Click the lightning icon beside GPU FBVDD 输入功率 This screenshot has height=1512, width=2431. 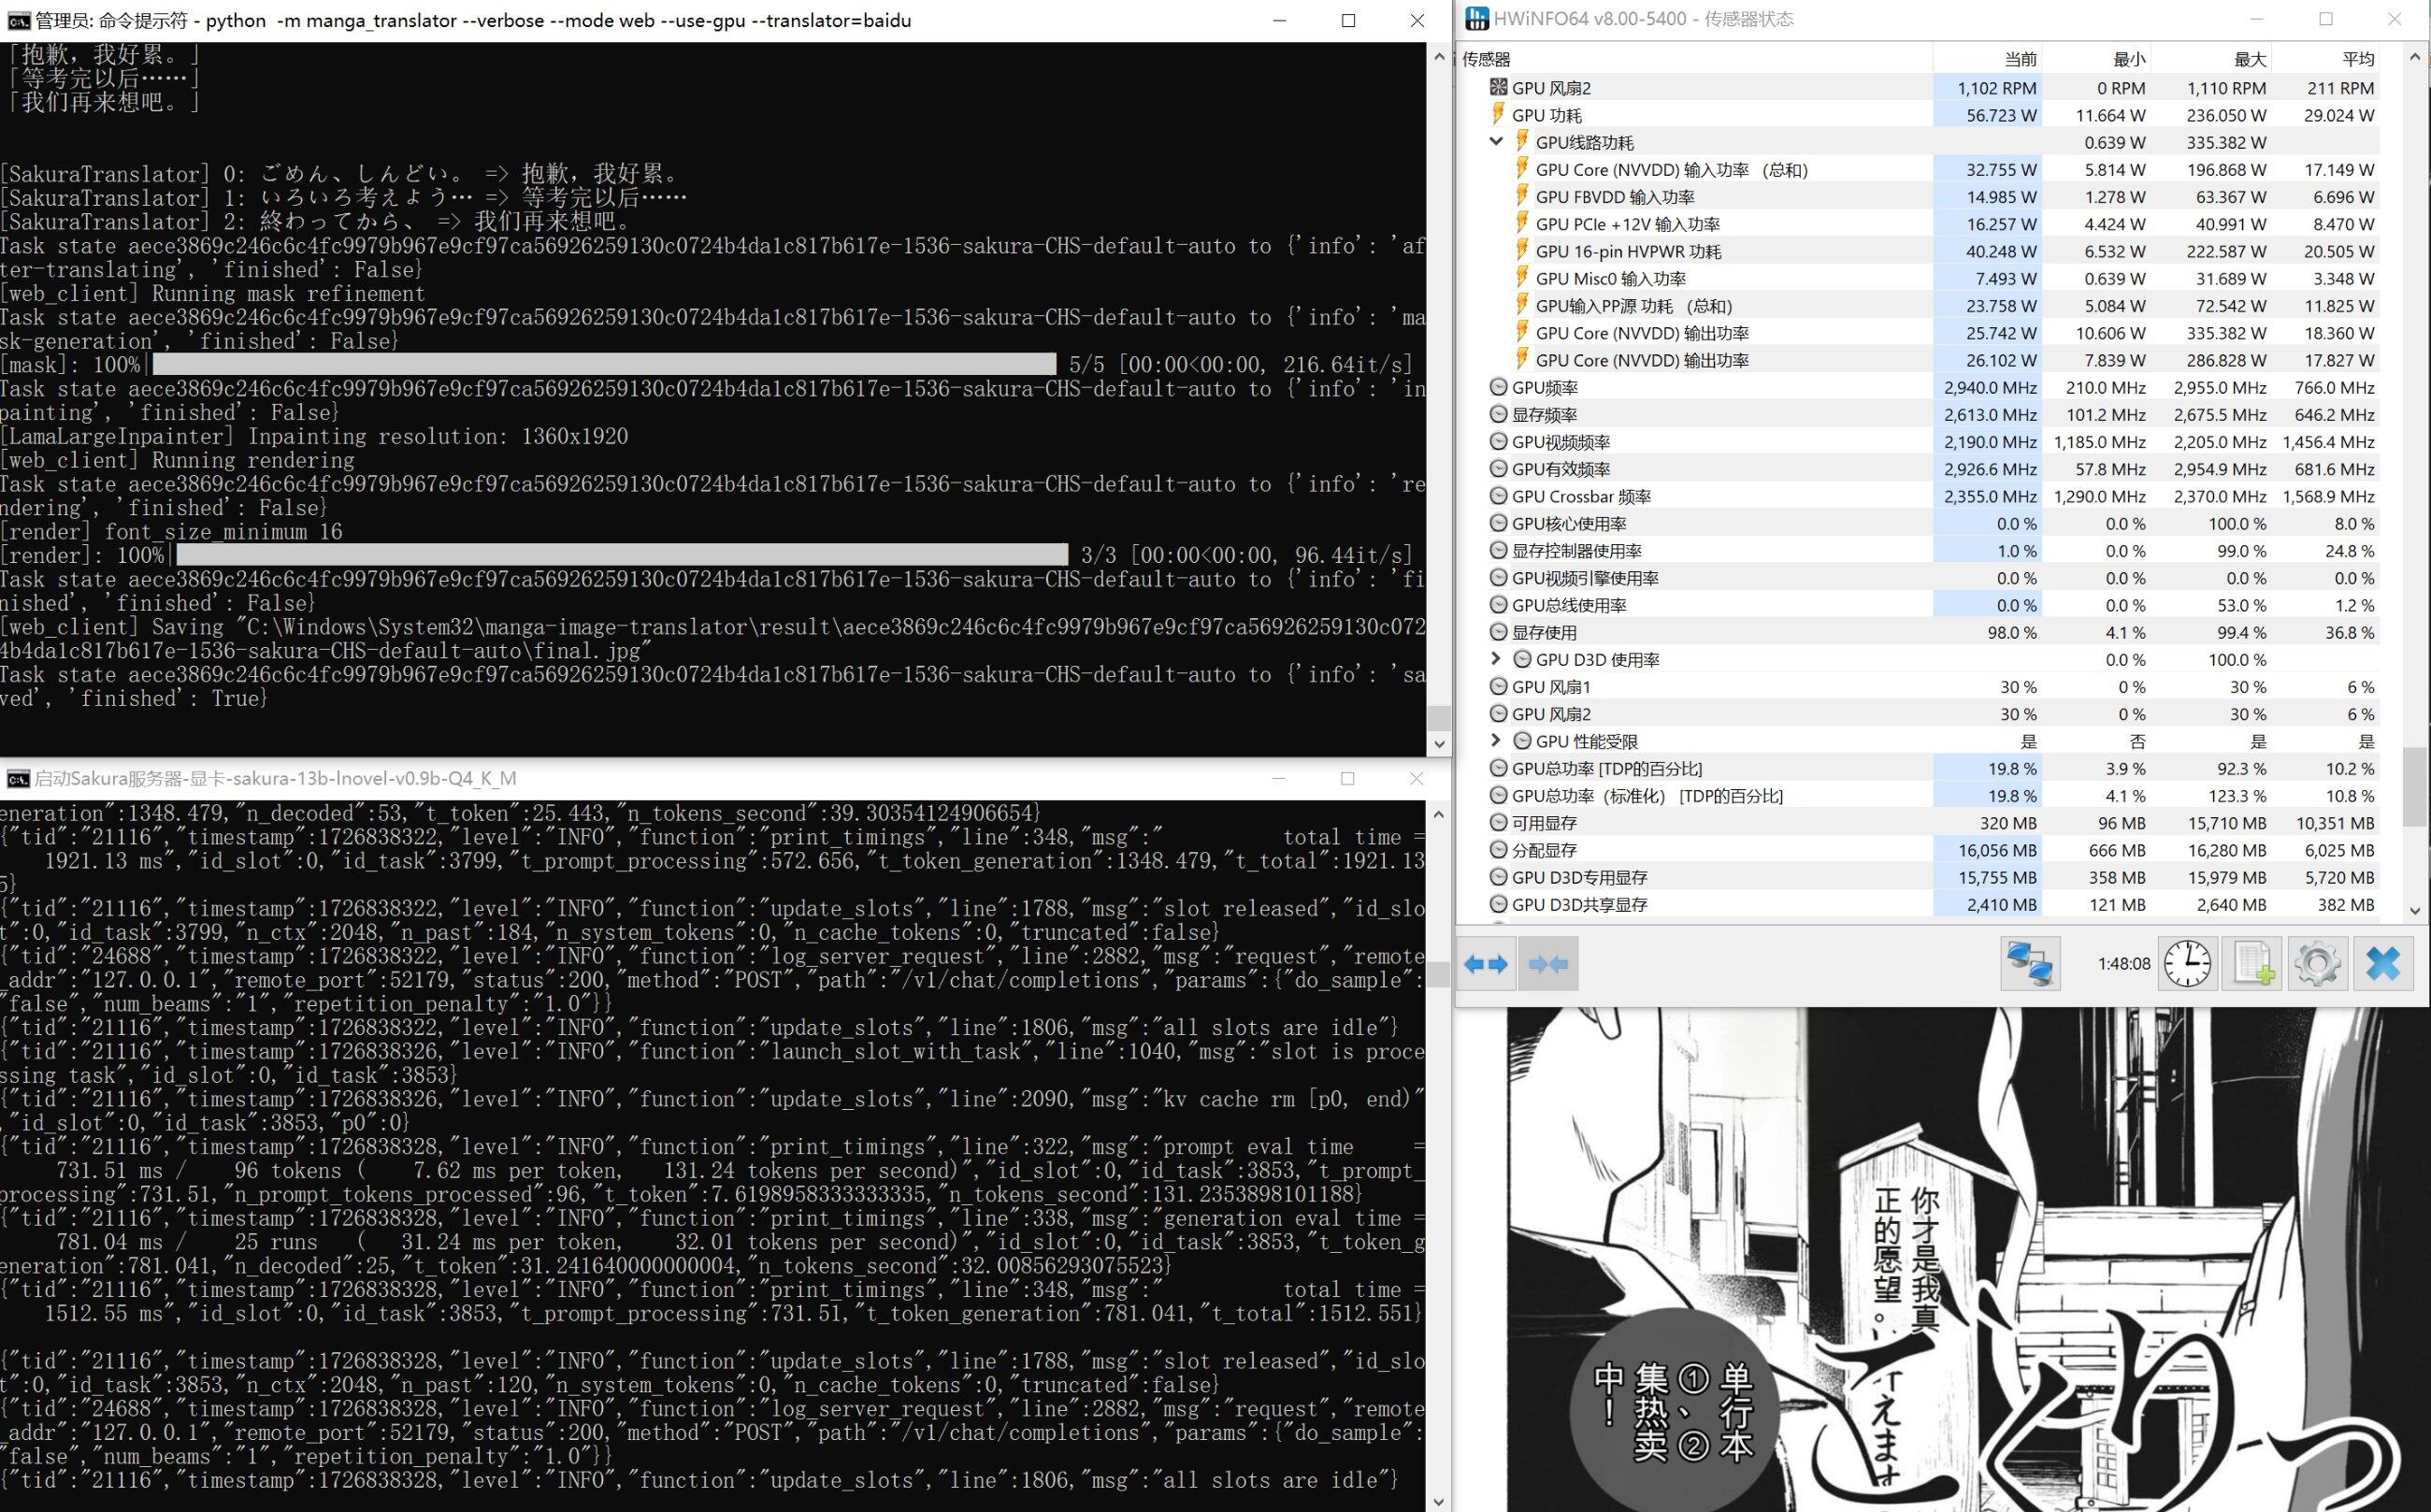coord(1522,197)
